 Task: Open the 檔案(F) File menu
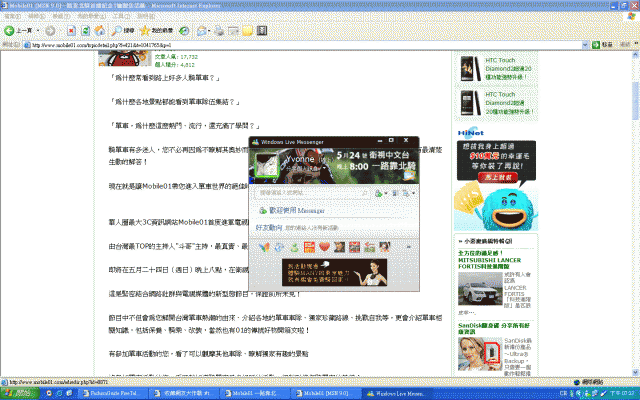click(x=12, y=16)
